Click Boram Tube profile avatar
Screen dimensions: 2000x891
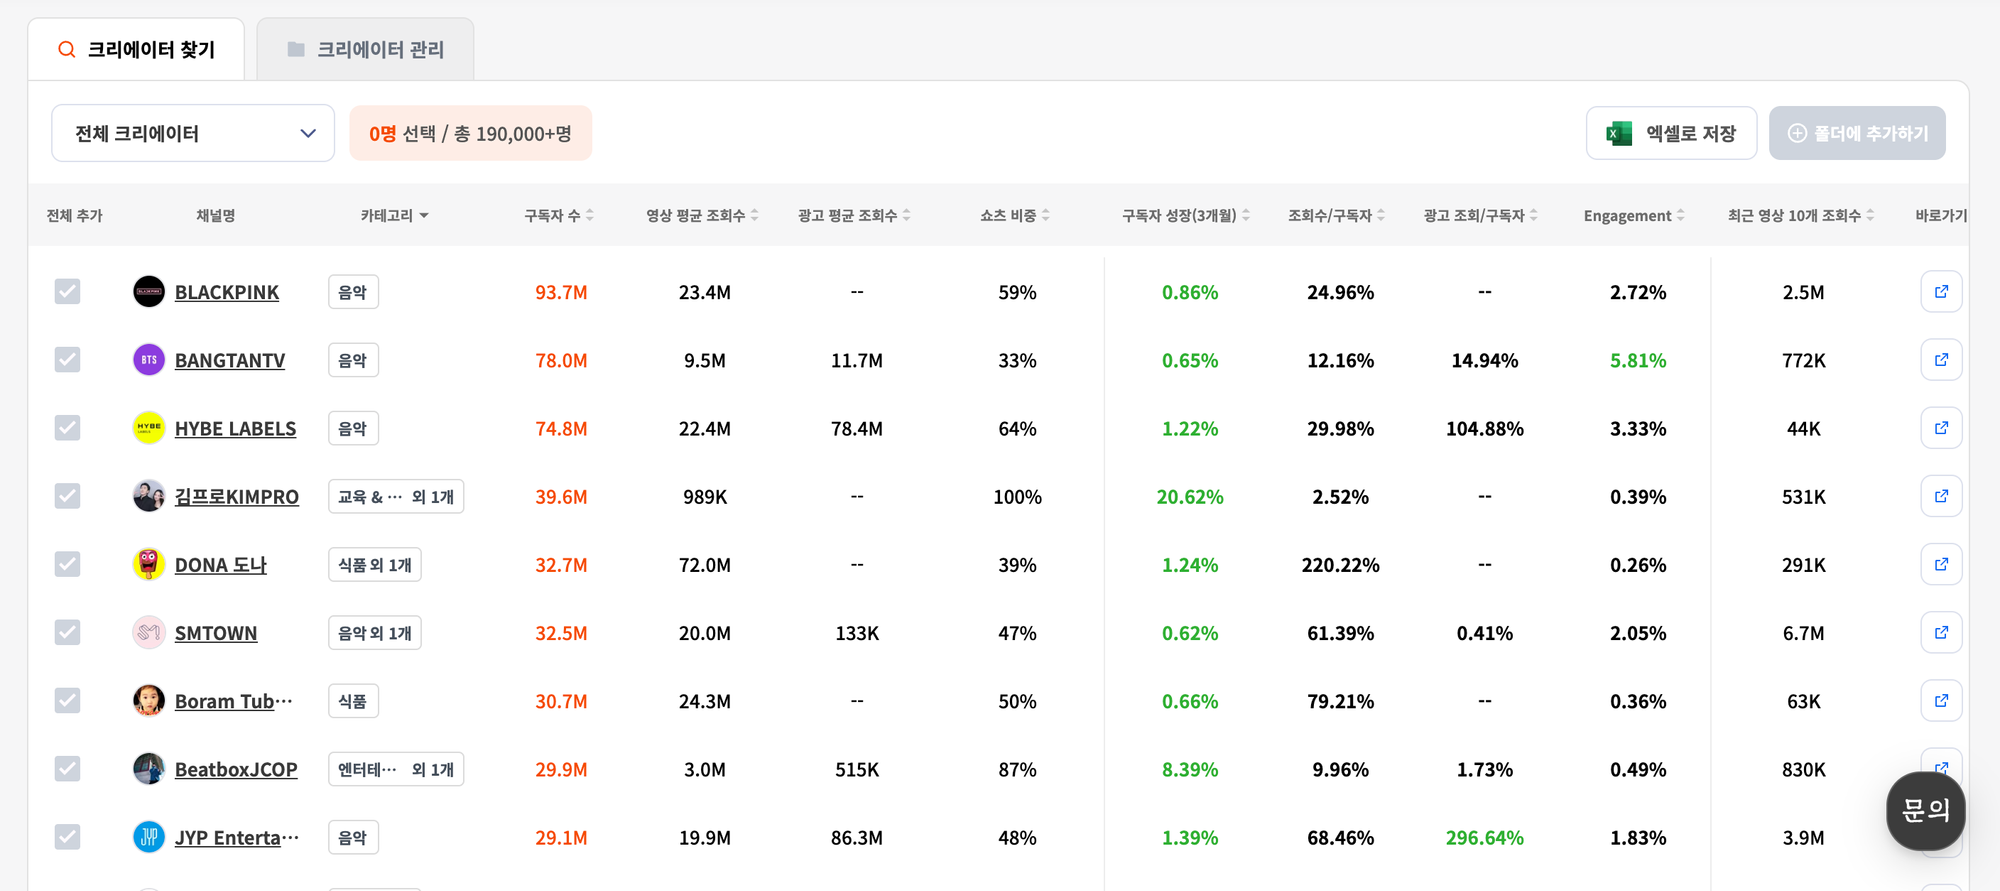point(149,700)
